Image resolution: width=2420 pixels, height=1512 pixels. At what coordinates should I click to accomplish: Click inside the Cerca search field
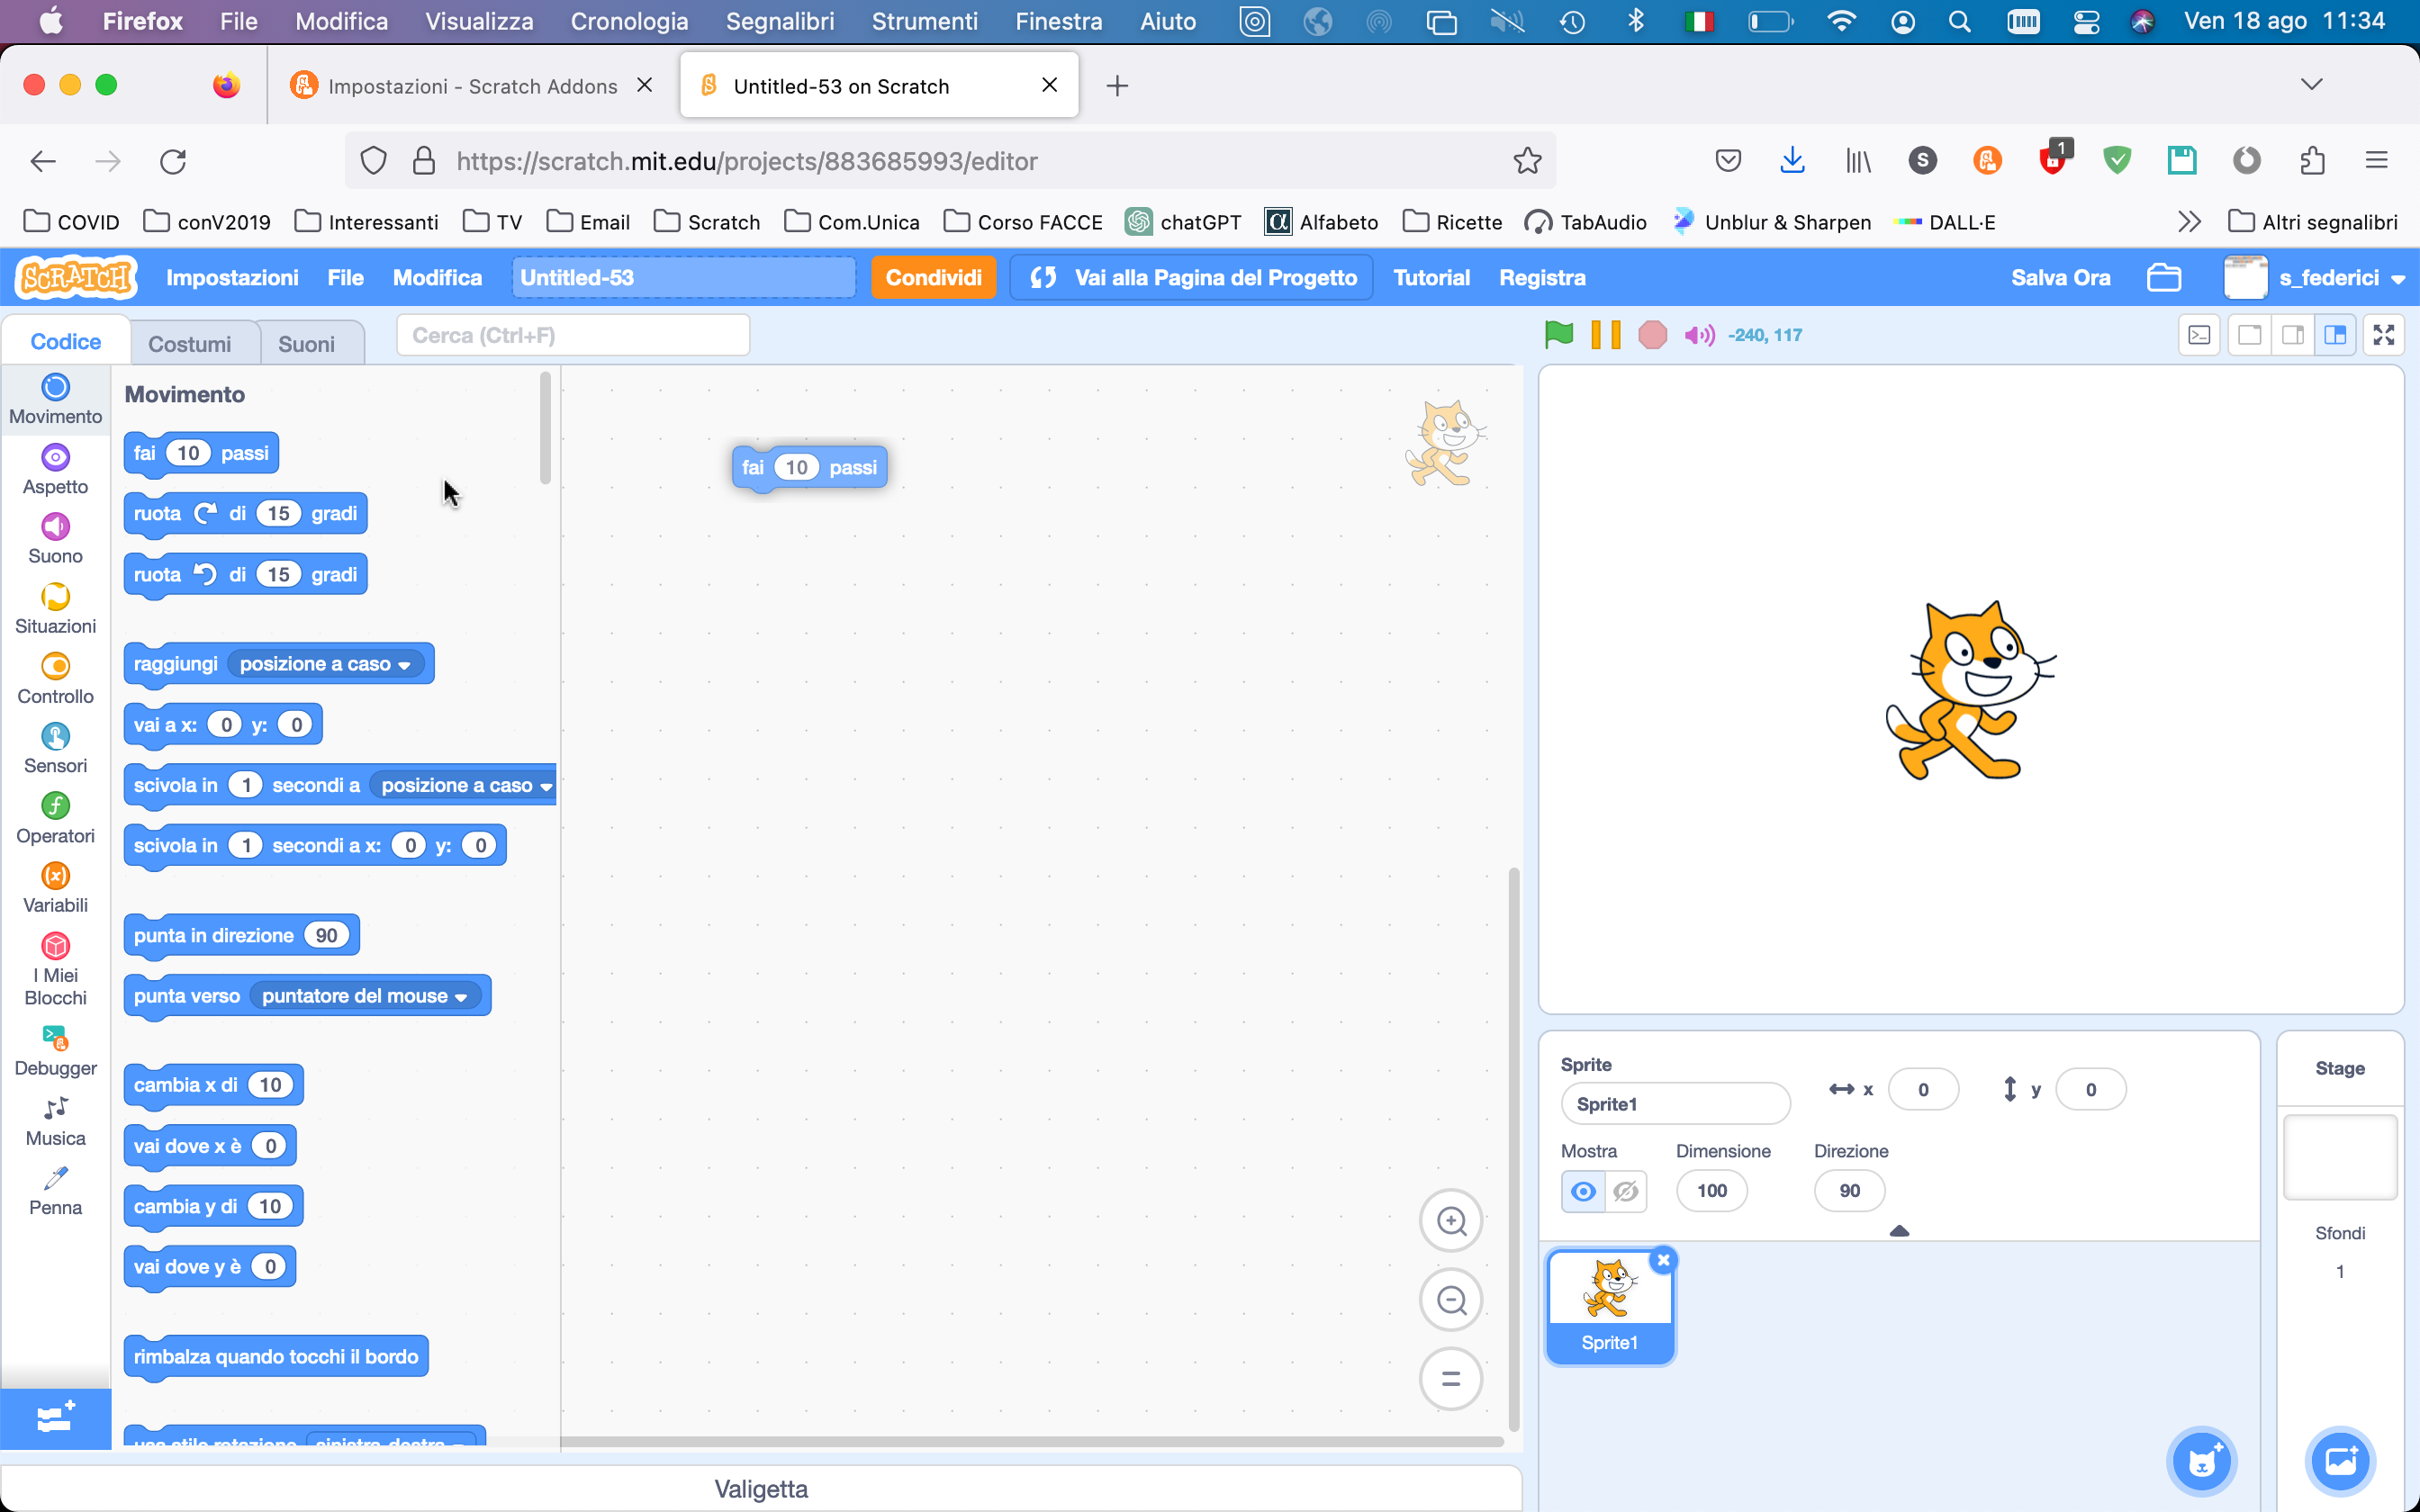tap(573, 335)
